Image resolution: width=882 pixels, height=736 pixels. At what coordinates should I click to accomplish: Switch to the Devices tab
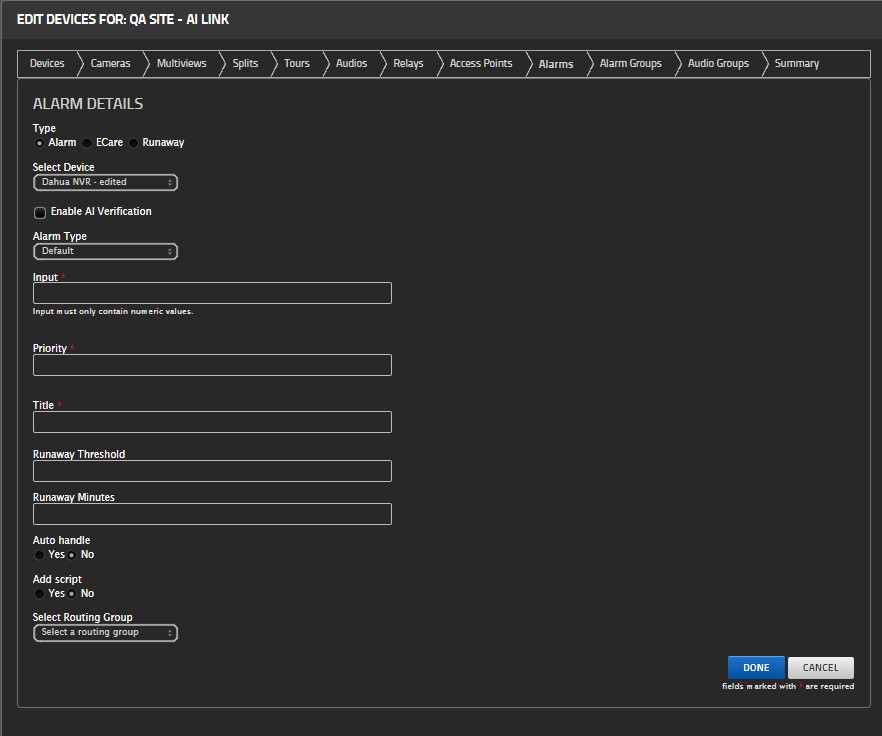pos(47,63)
